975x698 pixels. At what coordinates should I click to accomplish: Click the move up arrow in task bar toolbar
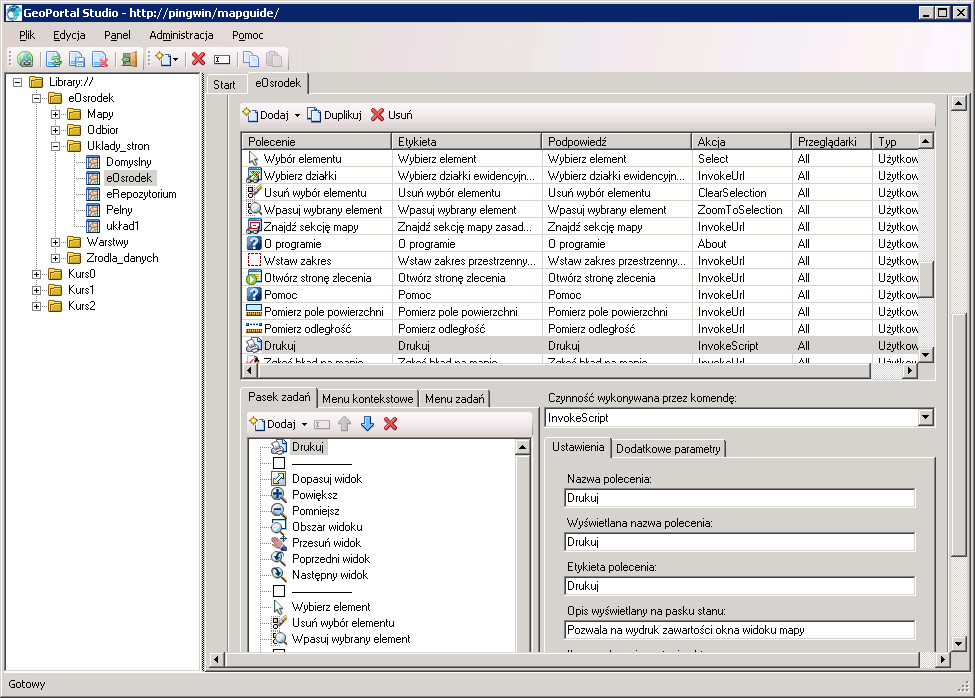[x=344, y=424]
